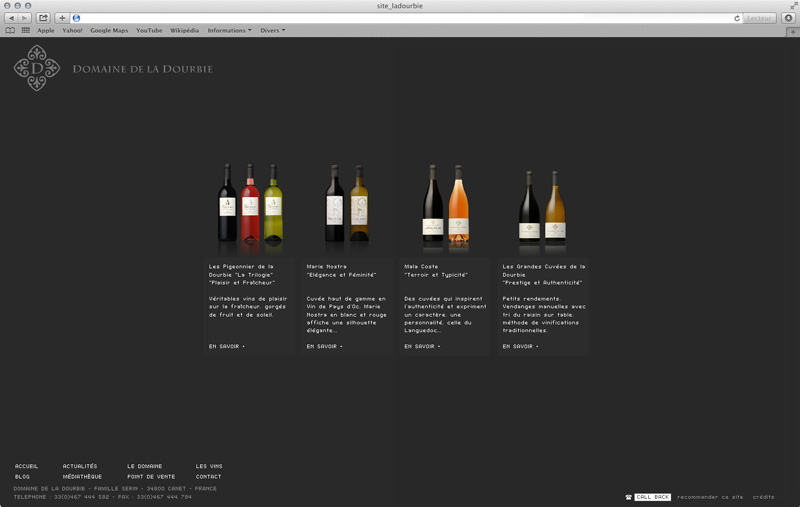800x507 pixels.
Task: Open the Blog menu item
Action: coord(22,476)
